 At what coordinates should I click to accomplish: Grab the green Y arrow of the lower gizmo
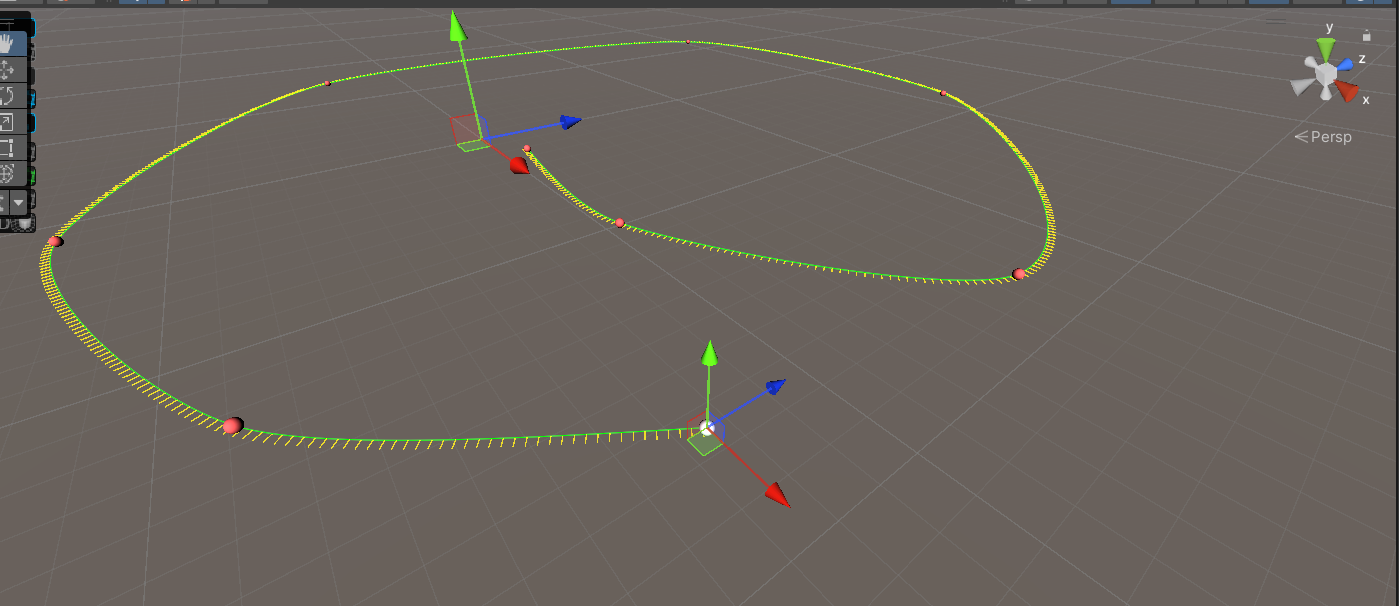click(x=710, y=354)
